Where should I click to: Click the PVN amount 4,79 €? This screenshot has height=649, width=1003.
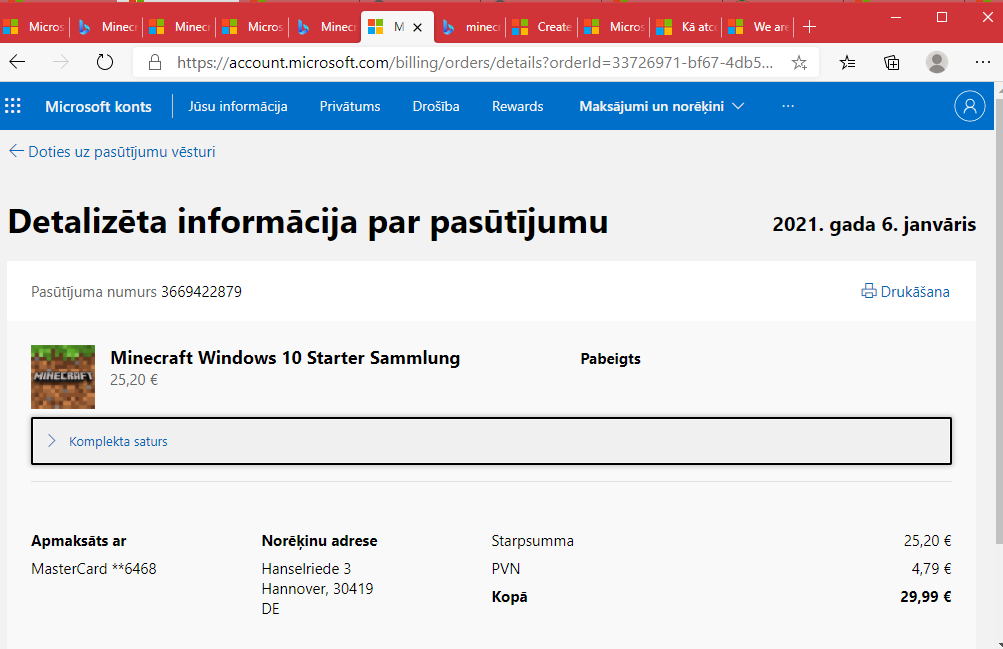931,568
